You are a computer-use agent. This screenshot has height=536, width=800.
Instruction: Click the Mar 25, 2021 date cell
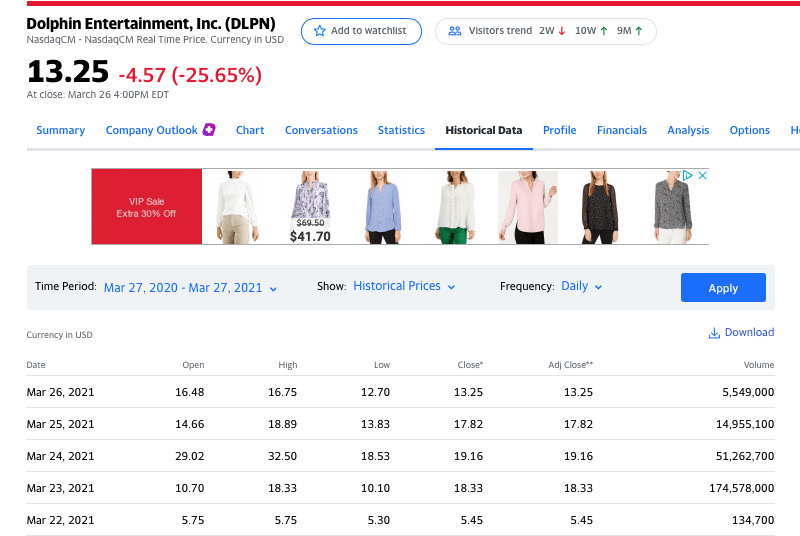(60, 424)
